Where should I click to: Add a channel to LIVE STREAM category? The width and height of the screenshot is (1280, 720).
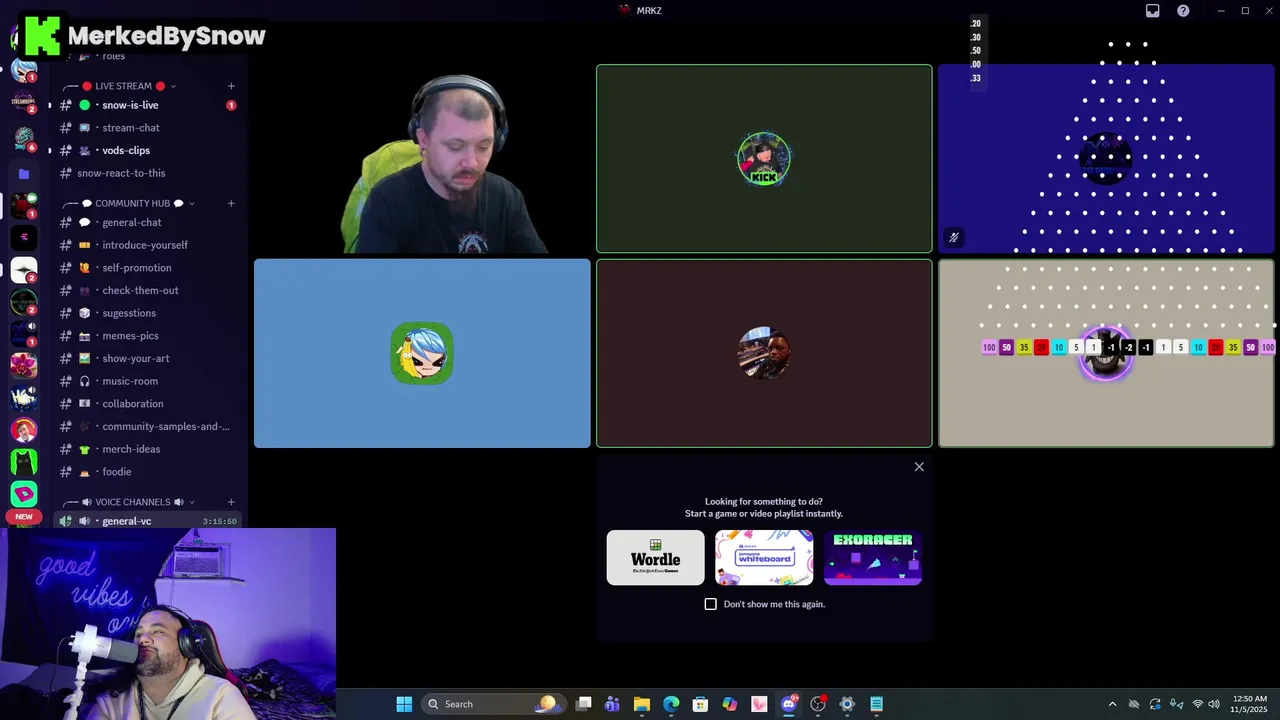point(231,86)
